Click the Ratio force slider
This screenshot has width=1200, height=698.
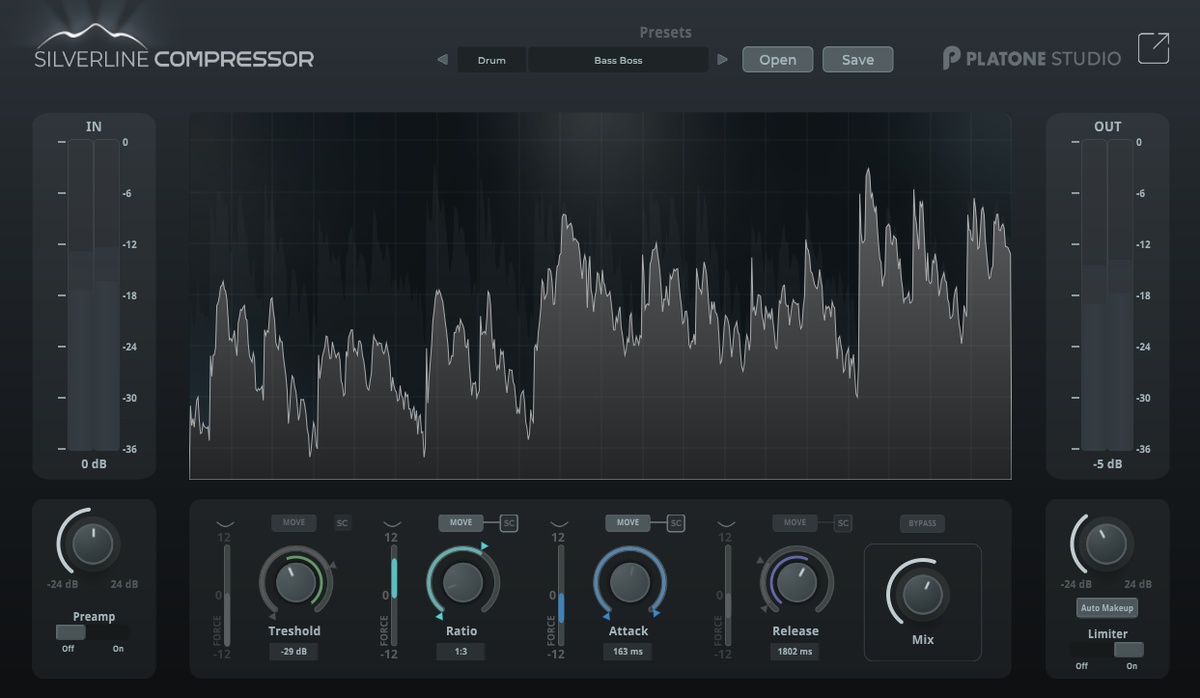[x=394, y=595]
